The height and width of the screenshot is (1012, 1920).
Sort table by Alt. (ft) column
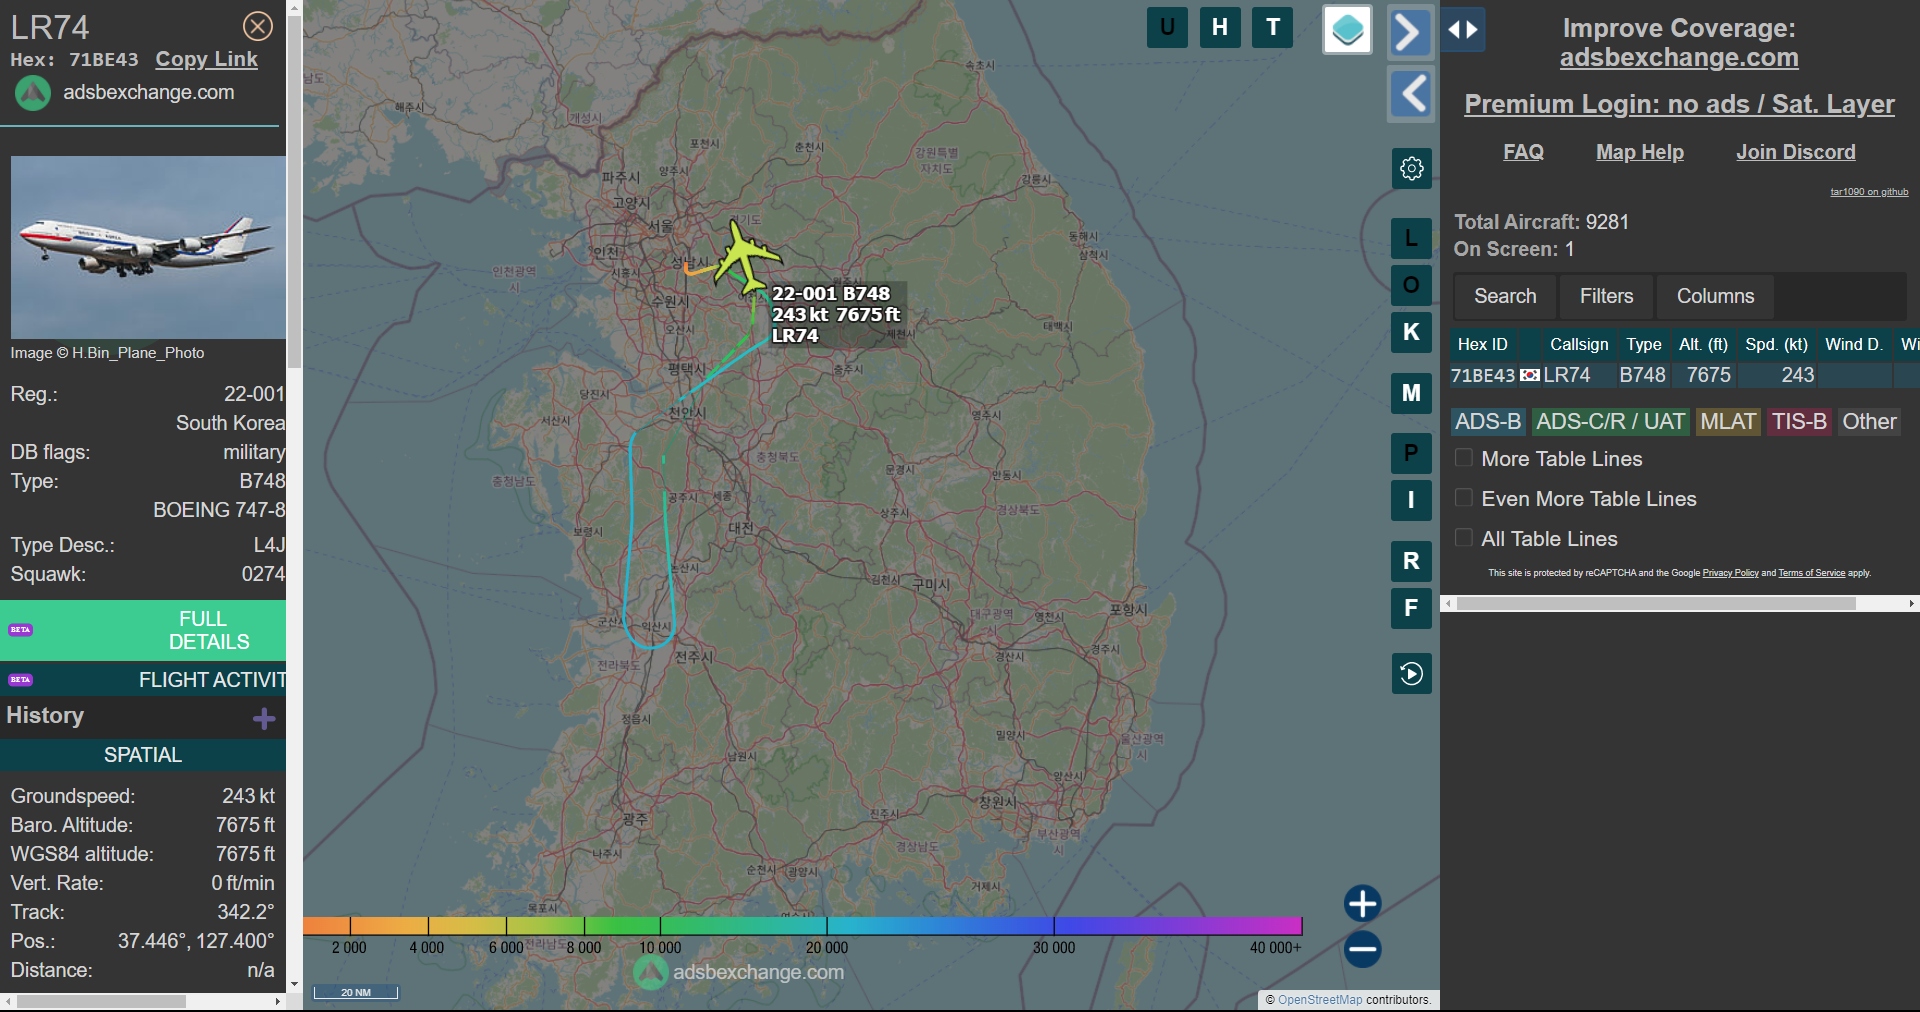(1704, 344)
